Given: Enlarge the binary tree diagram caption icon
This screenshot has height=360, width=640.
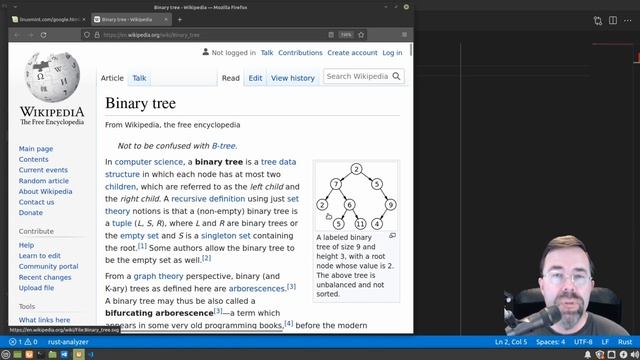Looking at the screenshot, I should 392,236.
